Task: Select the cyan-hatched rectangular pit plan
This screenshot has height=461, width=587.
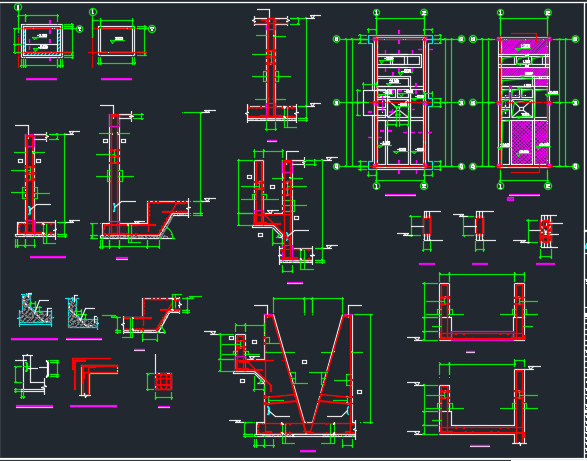Action: tap(42, 40)
